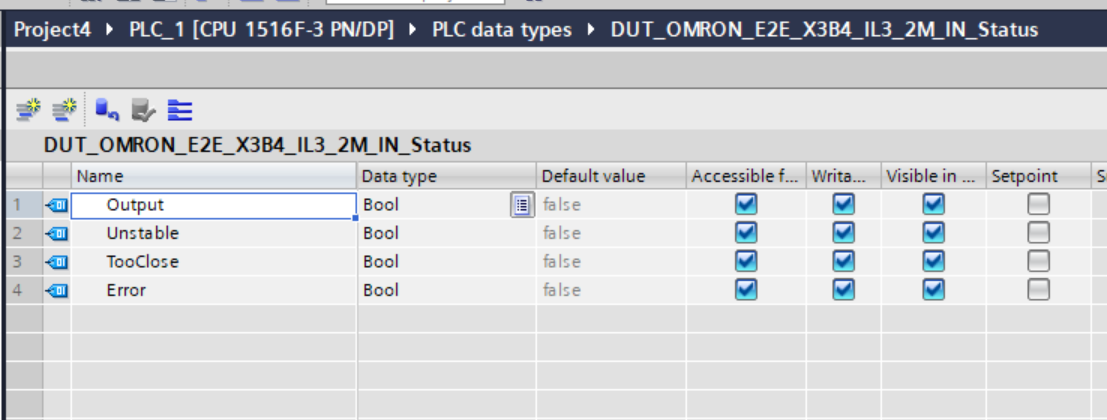Click Bool data type of TooClose row
The image size is (1107, 420).
pyautogui.click(x=381, y=261)
